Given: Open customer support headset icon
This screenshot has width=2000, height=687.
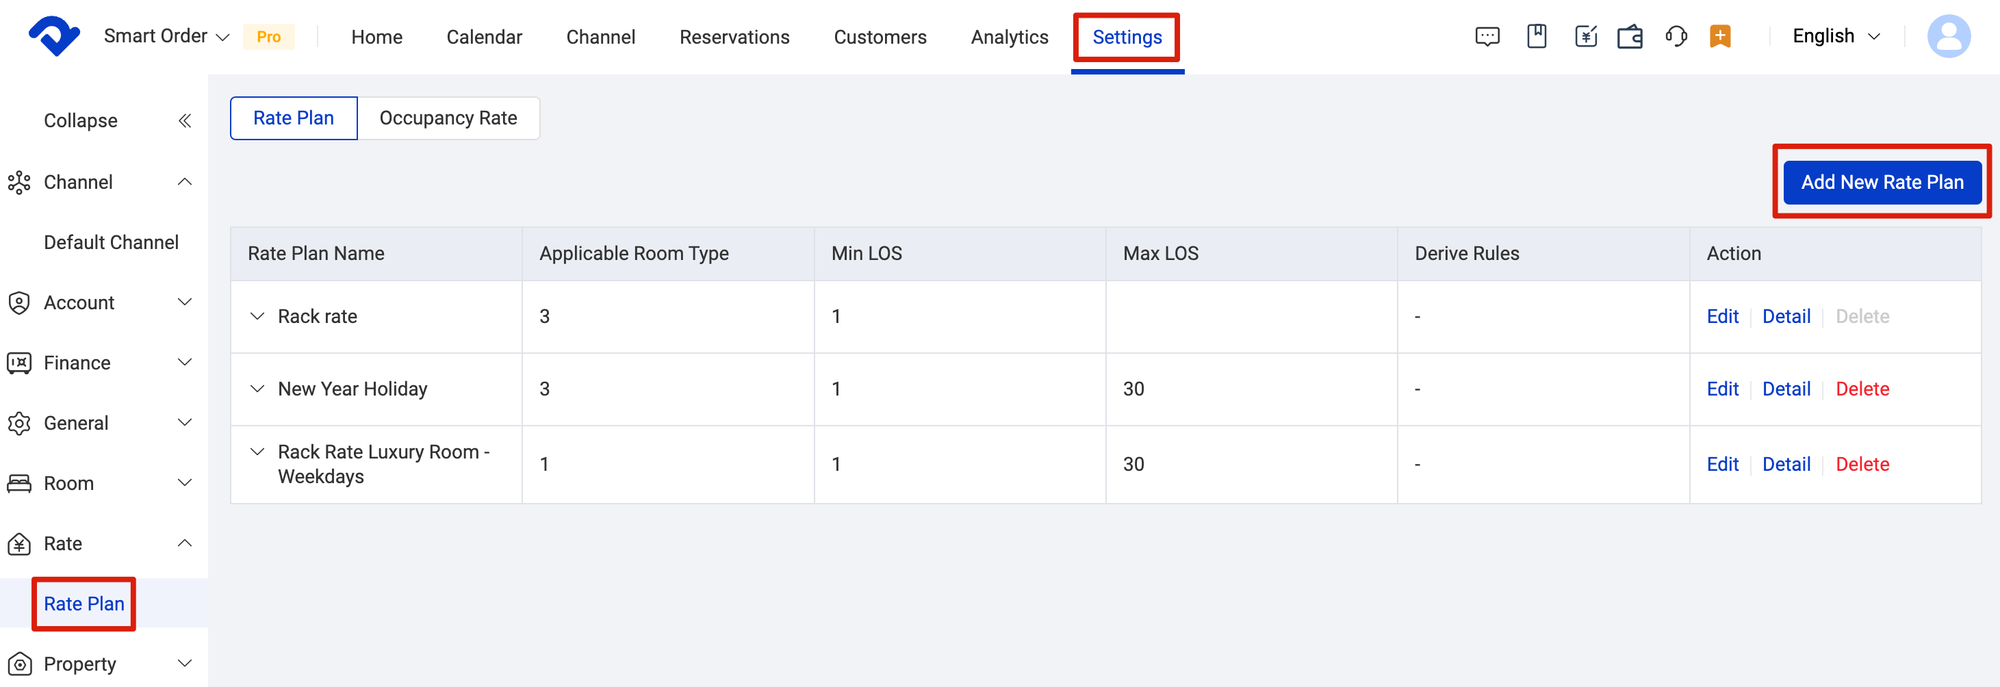Looking at the screenshot, I should coord(1676,37).
